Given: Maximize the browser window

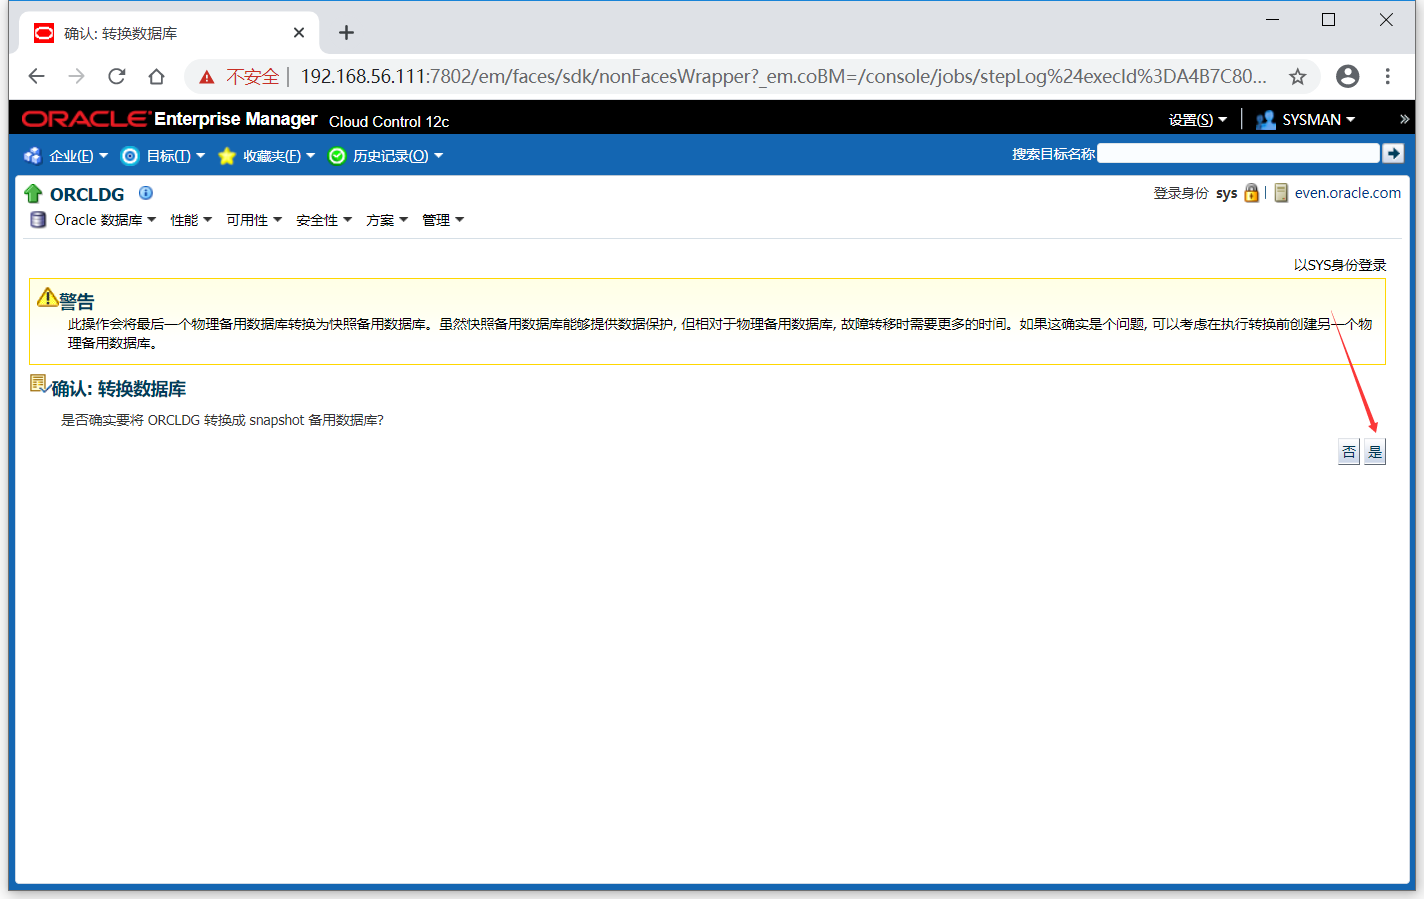Looking at the screenshot, I should coord(1328,19).
